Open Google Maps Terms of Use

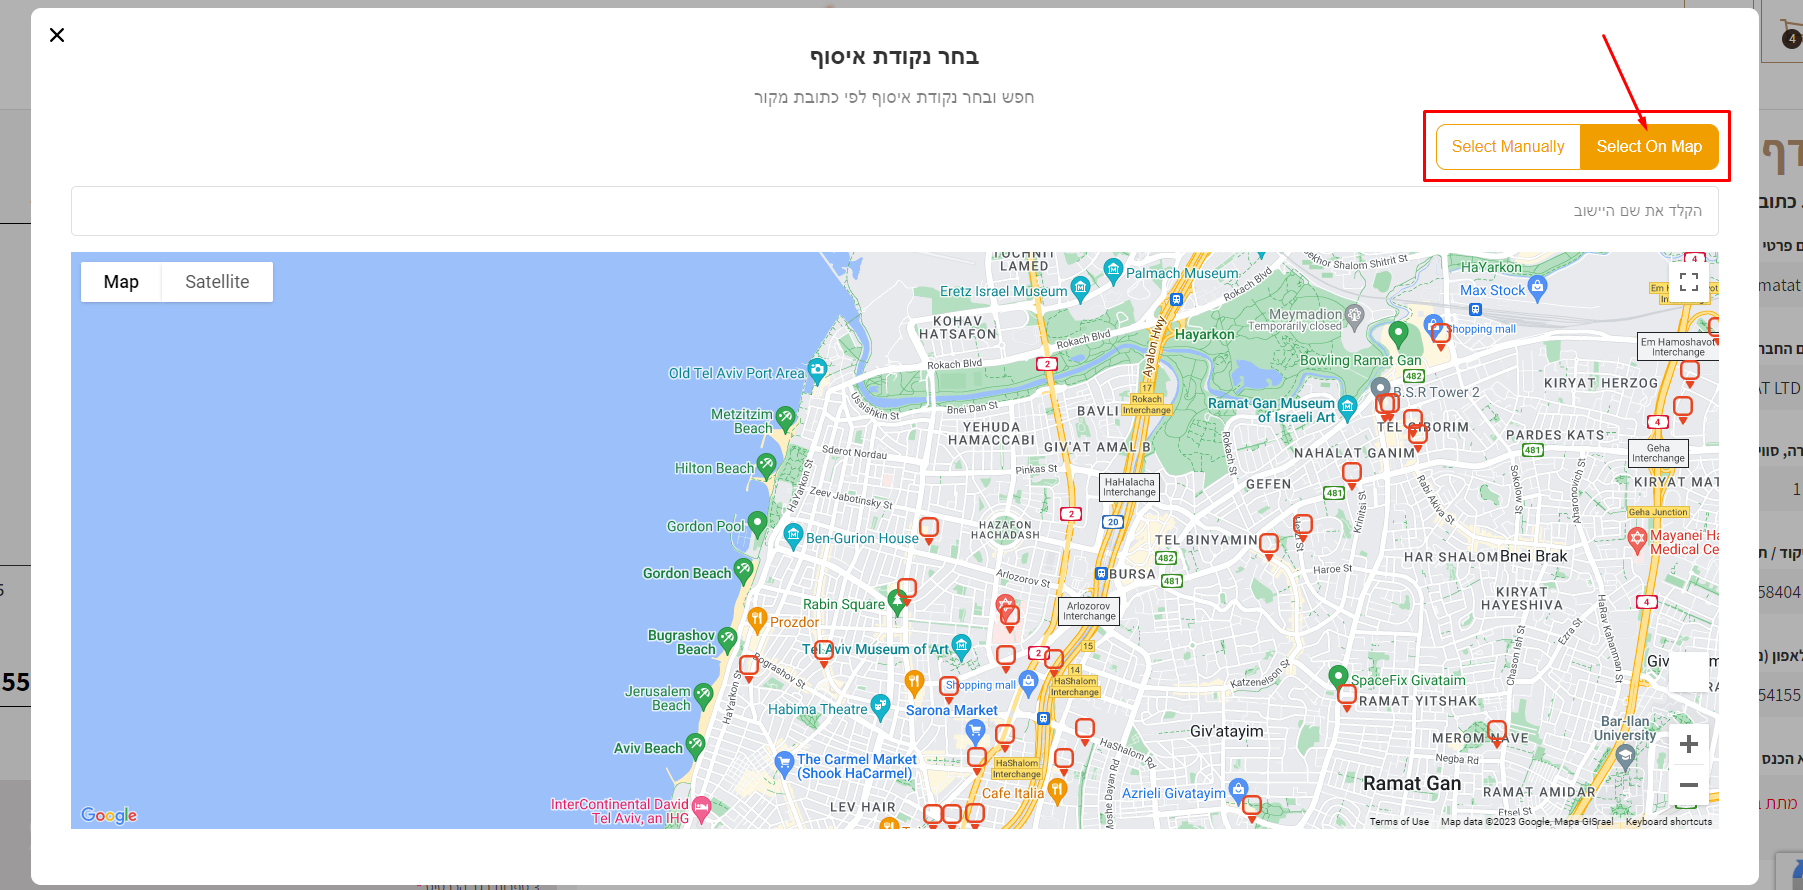(1399, 822)
